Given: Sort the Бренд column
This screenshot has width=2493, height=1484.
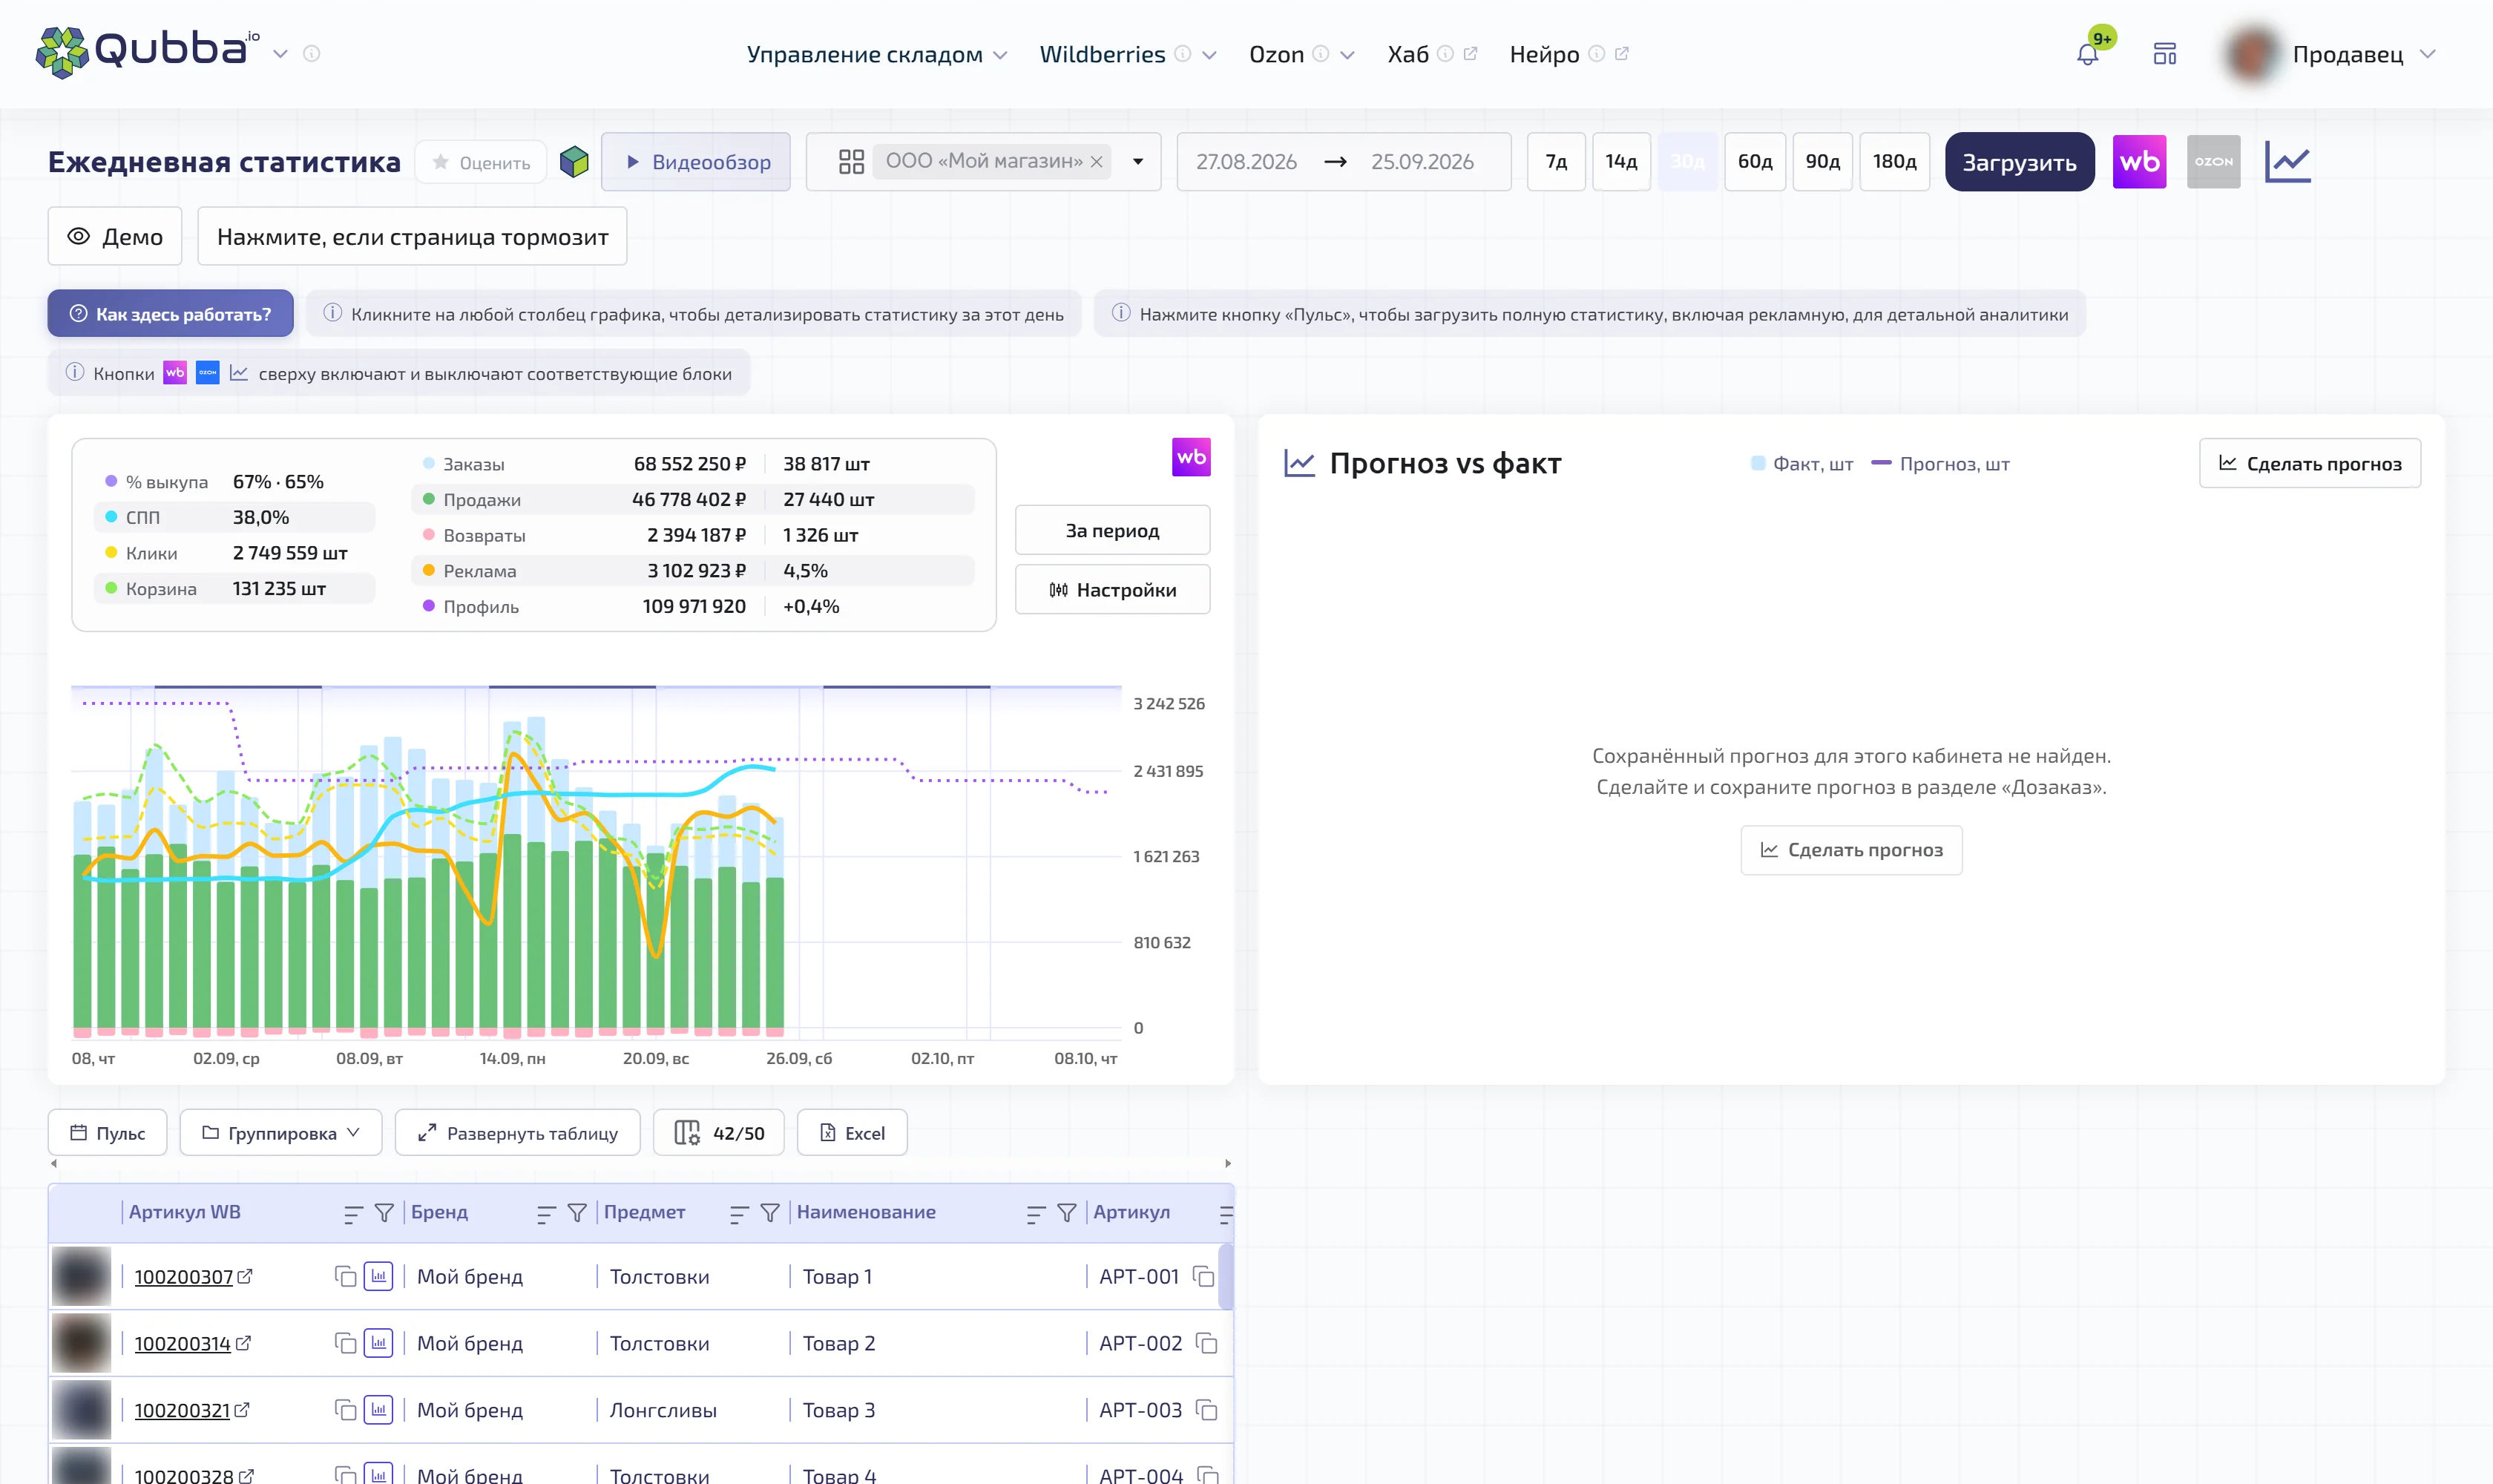Looking at the screenshot, I should coord(546,1213).
